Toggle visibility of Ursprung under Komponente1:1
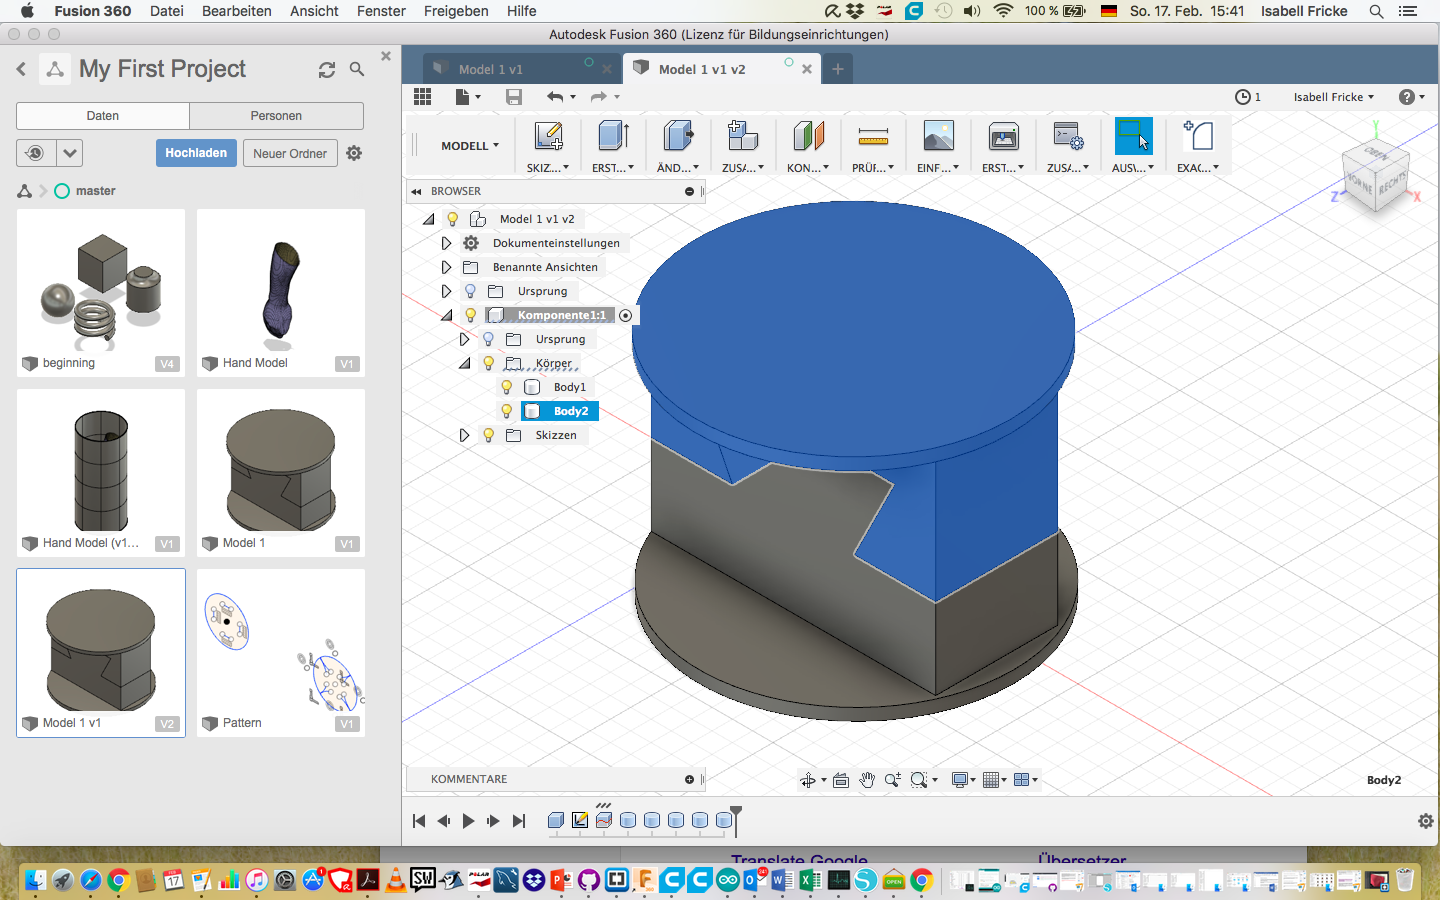Screen dimensions: 1440x900 pyautogui.click(x=489, y=339)
